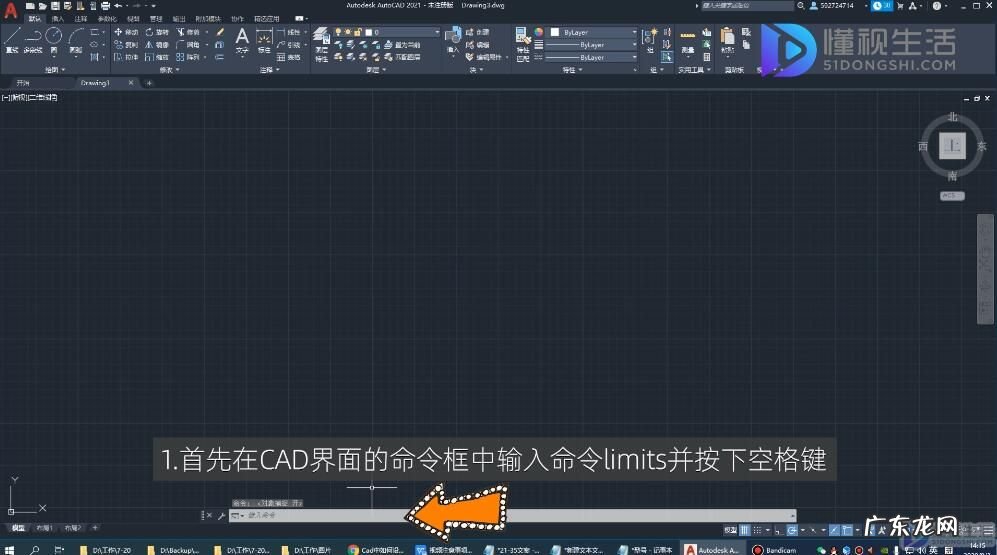Image resolution: width=997 pixels, height=555 pixels.
Task: Click the erase pencil icon in Modify panel
Action: (220, 32)
